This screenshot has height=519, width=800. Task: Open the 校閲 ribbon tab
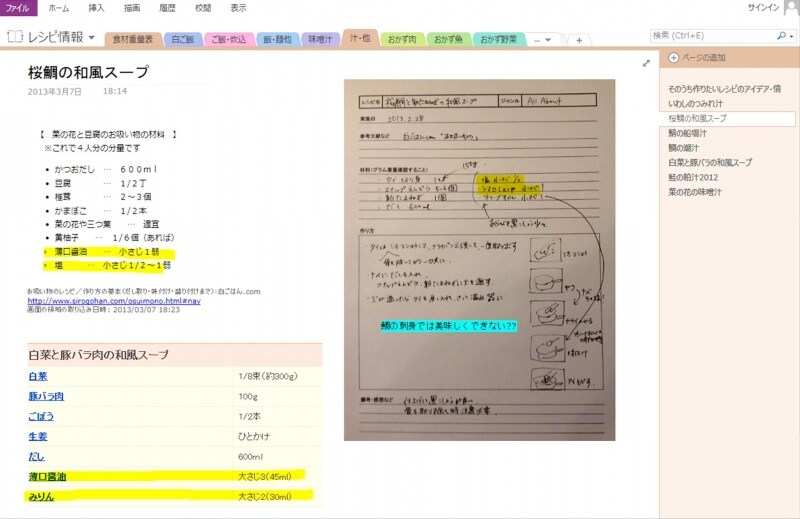(203, 8)
